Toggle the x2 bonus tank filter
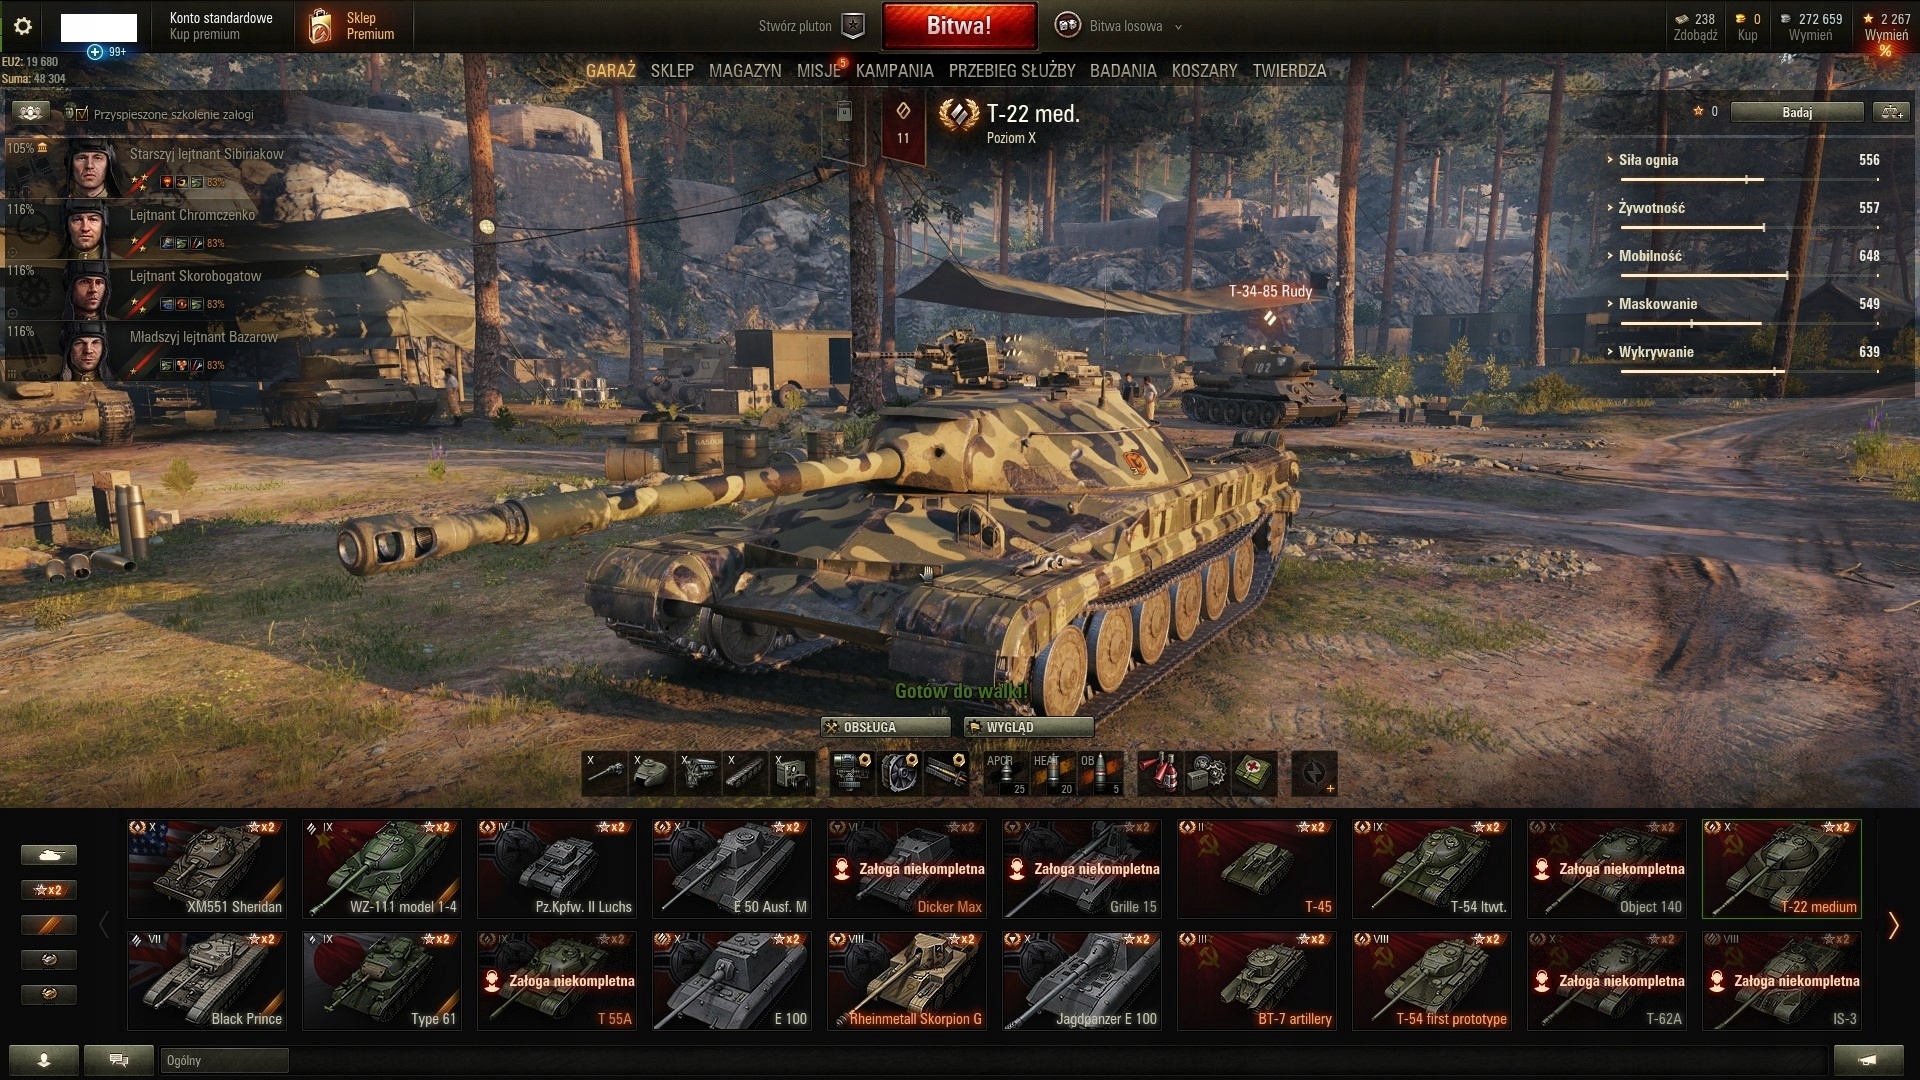 tap(49, 890)
